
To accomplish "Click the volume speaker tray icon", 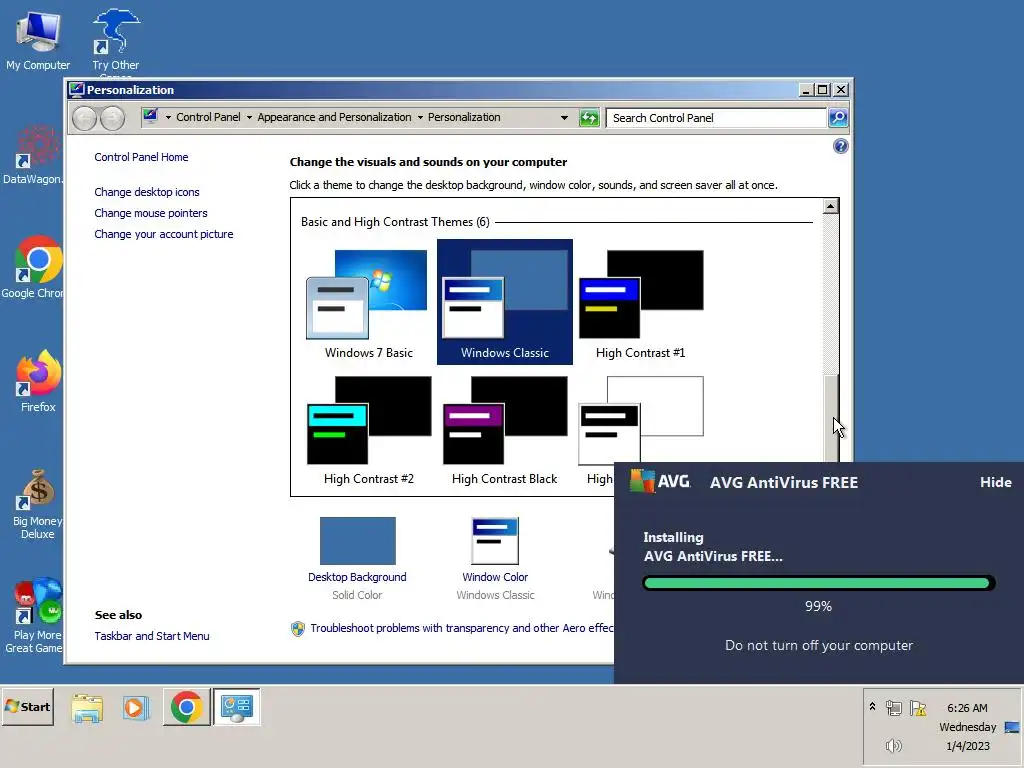I will point(893,745).
